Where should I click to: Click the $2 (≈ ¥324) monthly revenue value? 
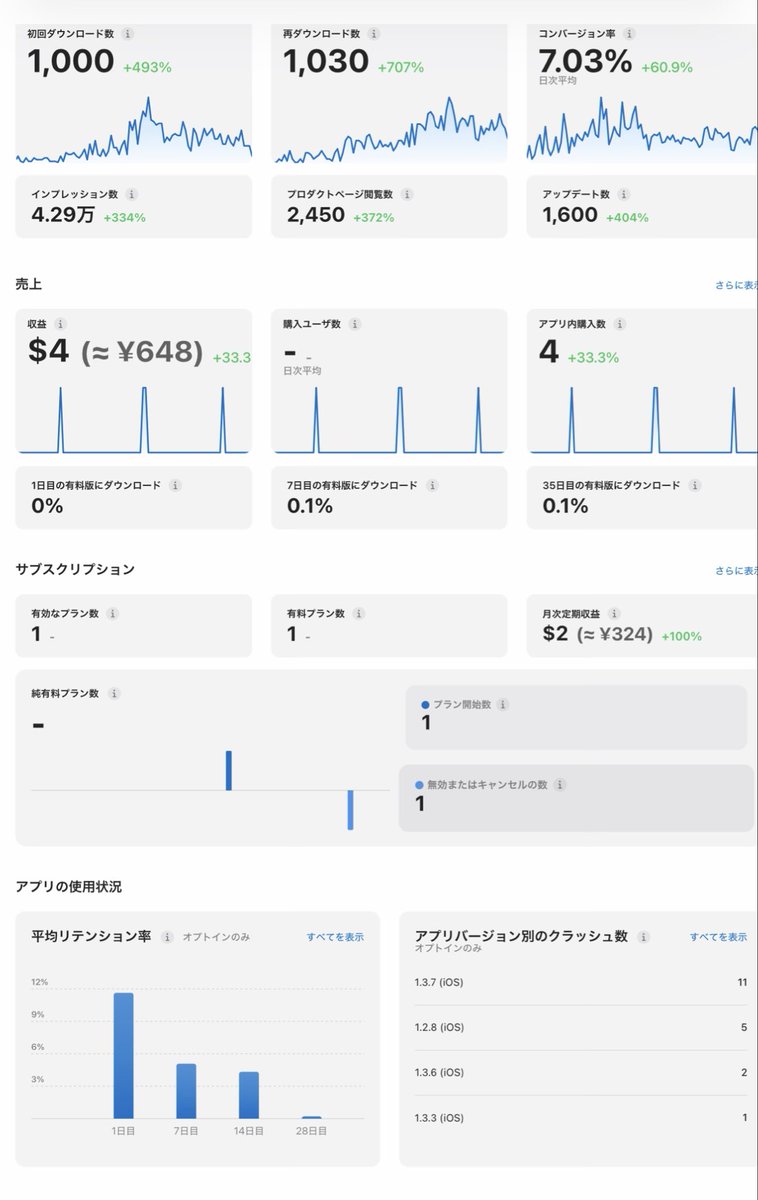point(598,634)
